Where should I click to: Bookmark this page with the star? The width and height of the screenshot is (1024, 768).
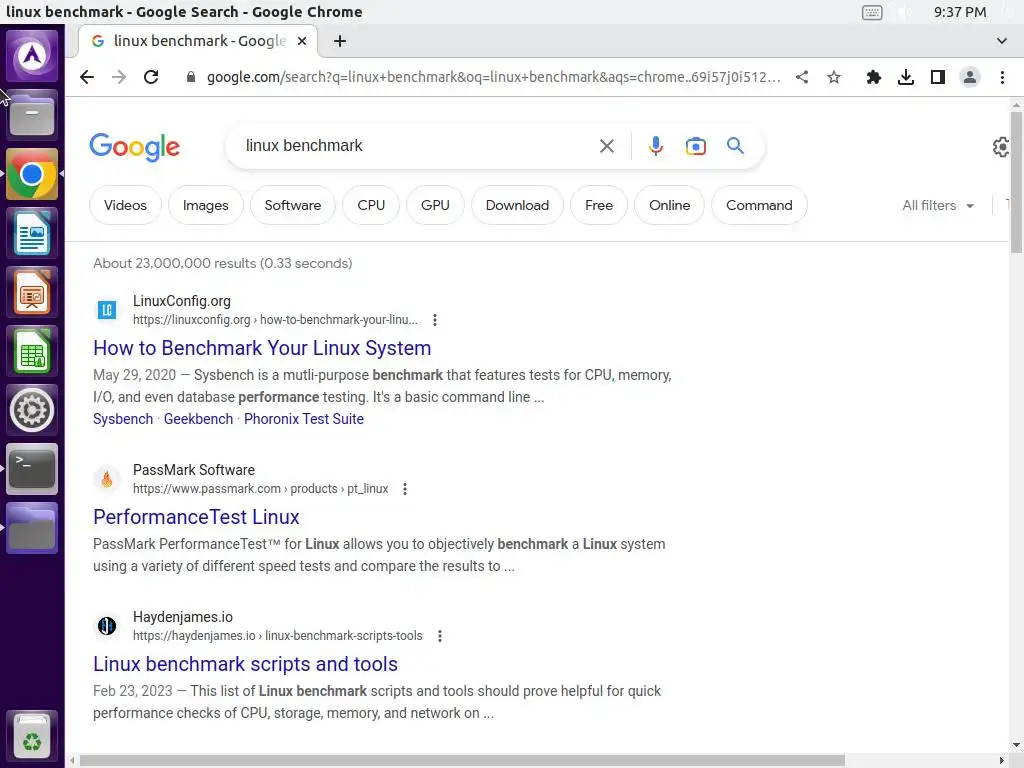pos(834,77)
